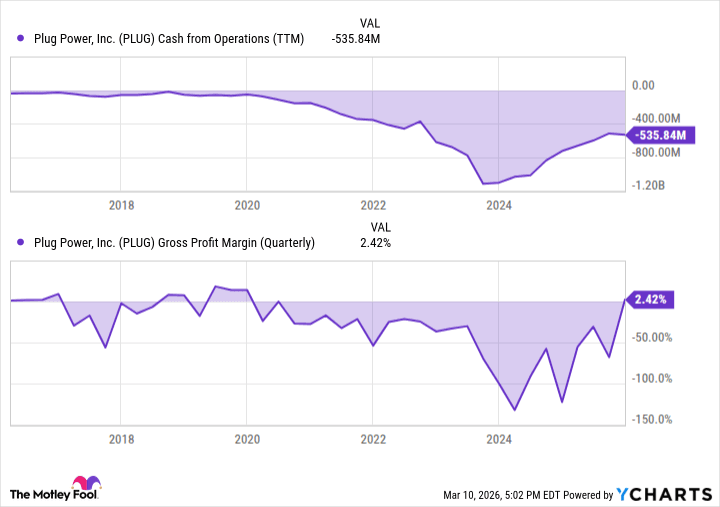The image size is (720, 507).
Task: Click the -400.00M y-axis label
Action: [659, 119]
